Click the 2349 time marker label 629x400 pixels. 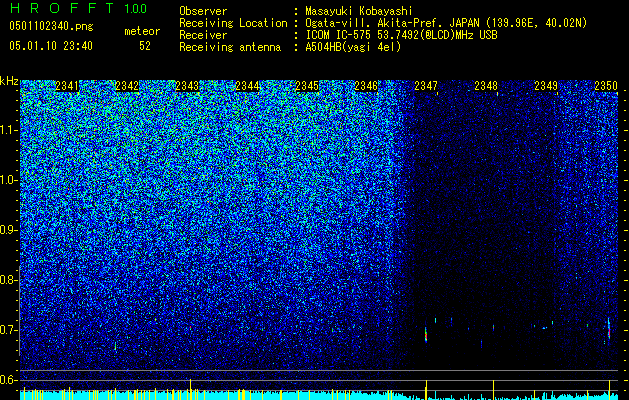546,86
